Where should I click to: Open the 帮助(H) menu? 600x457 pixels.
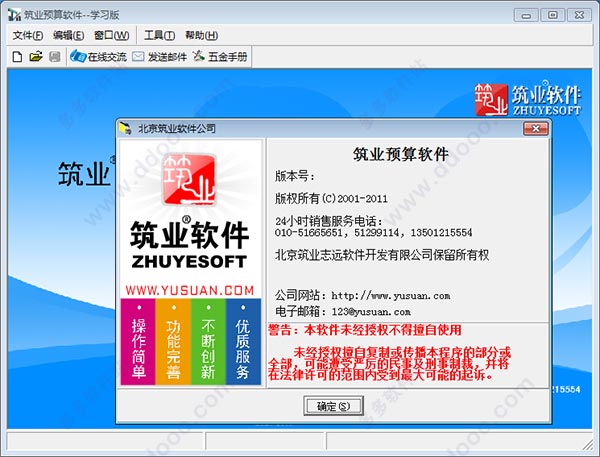pyautogui.click(x=201, y=36)
